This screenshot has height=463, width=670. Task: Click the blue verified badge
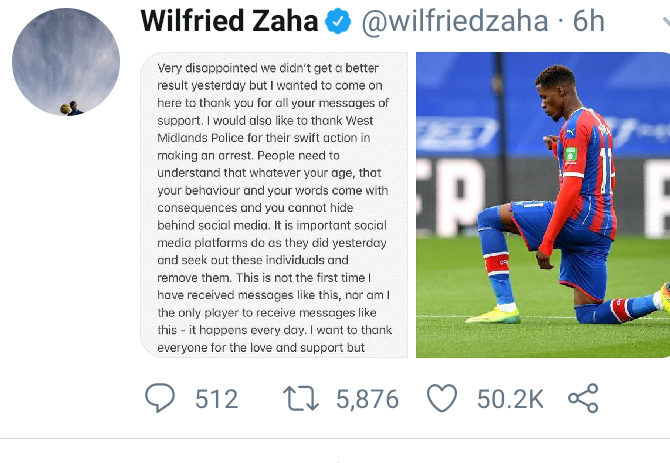click(338, 21)
